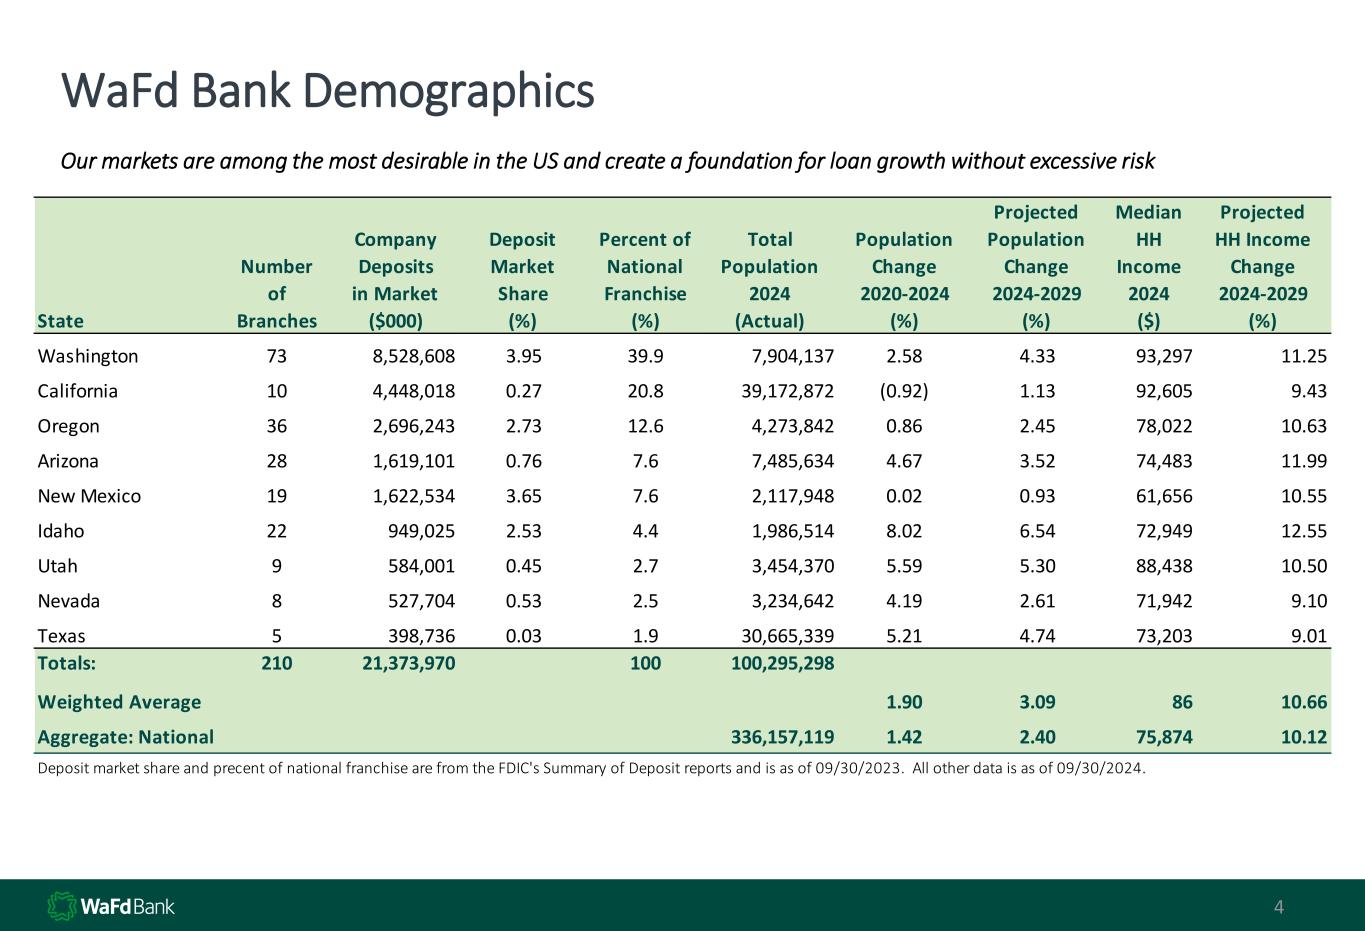This screenshot has width=1365, height=931.
Task: Click Washington's franchise percent 39.9
Action: (645, 356)
